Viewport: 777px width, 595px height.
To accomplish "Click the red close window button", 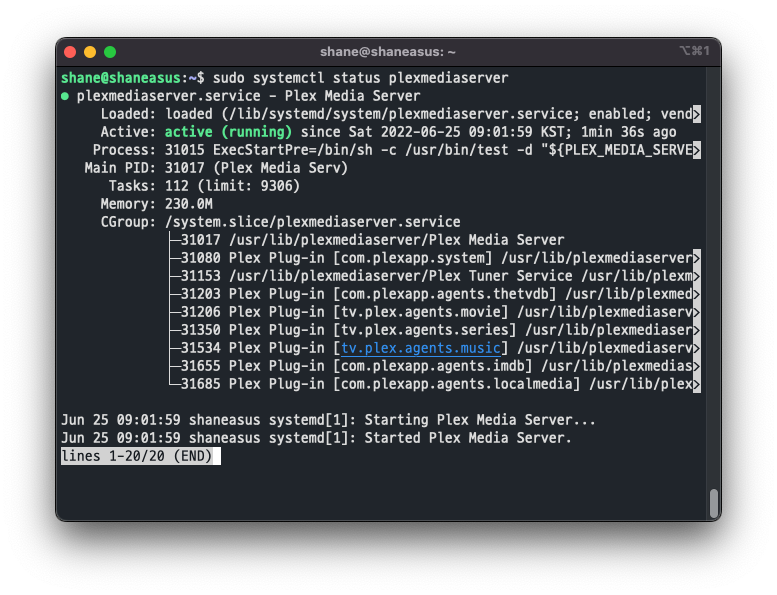I will 70,52.
